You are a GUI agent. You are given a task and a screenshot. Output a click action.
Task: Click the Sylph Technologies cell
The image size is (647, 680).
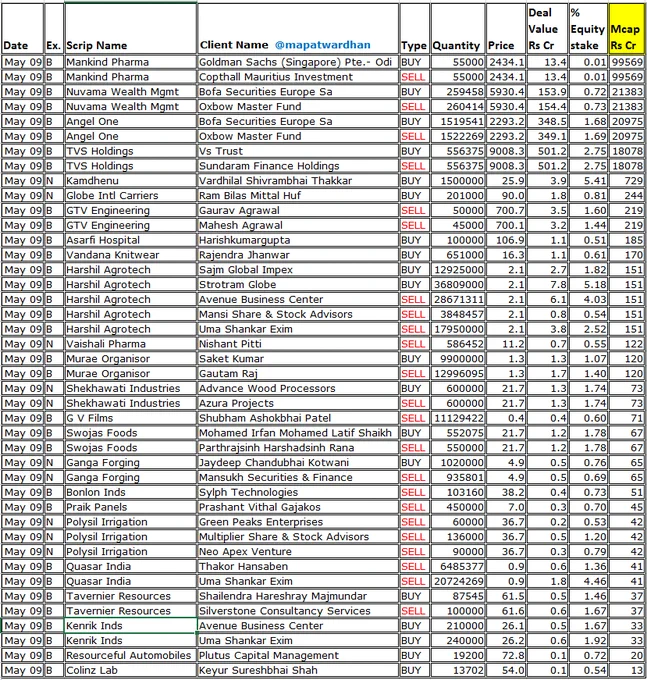click(x=298, y=492)
